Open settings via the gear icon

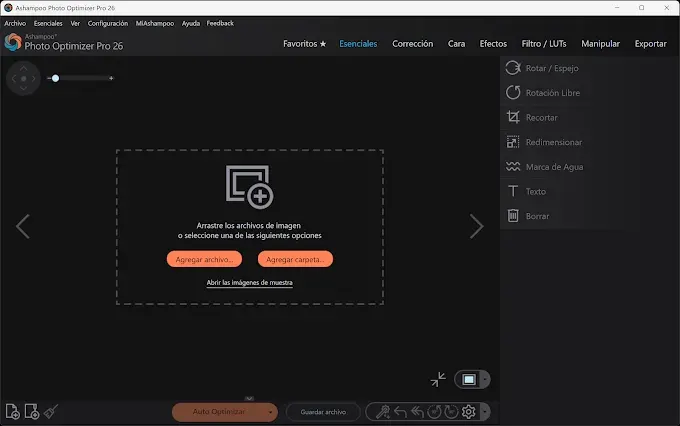coord(468,411)
